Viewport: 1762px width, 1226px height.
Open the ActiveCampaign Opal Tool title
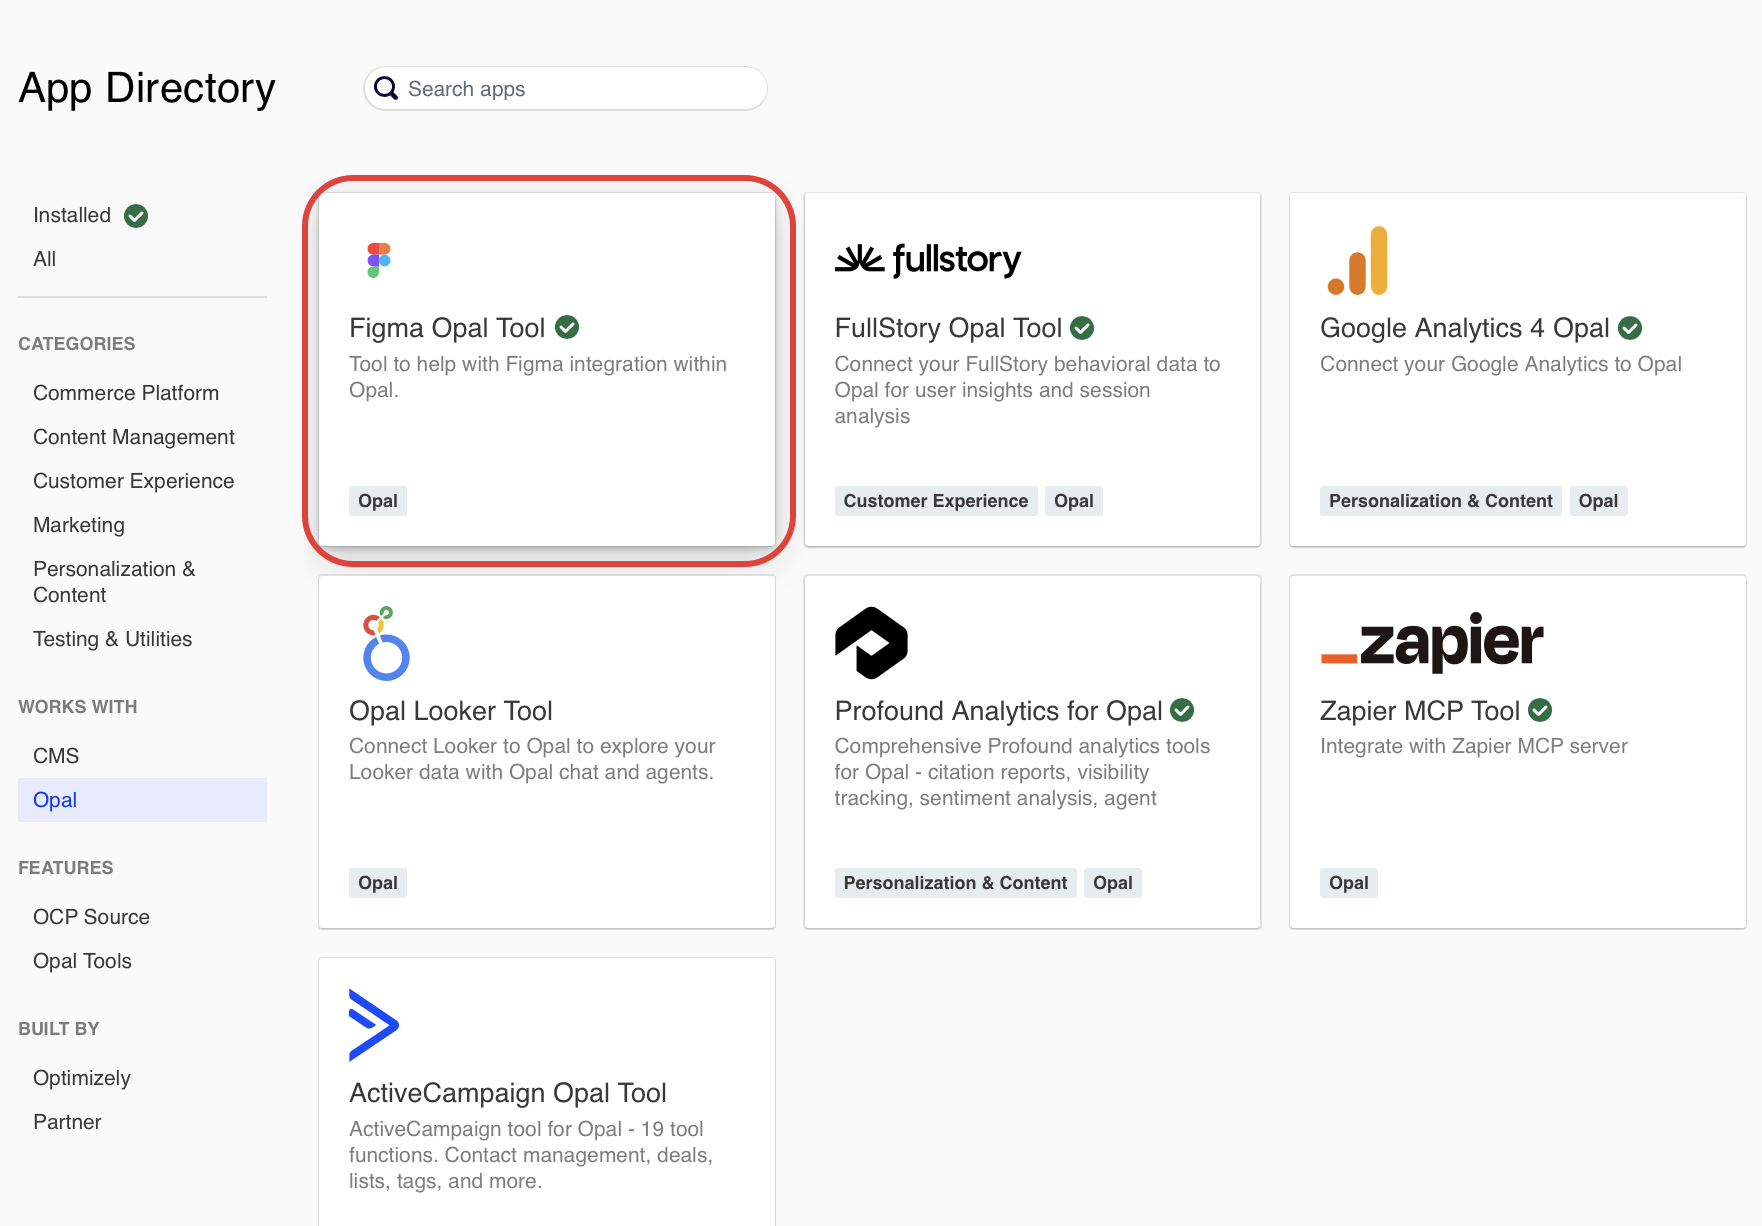(508, 1093)
